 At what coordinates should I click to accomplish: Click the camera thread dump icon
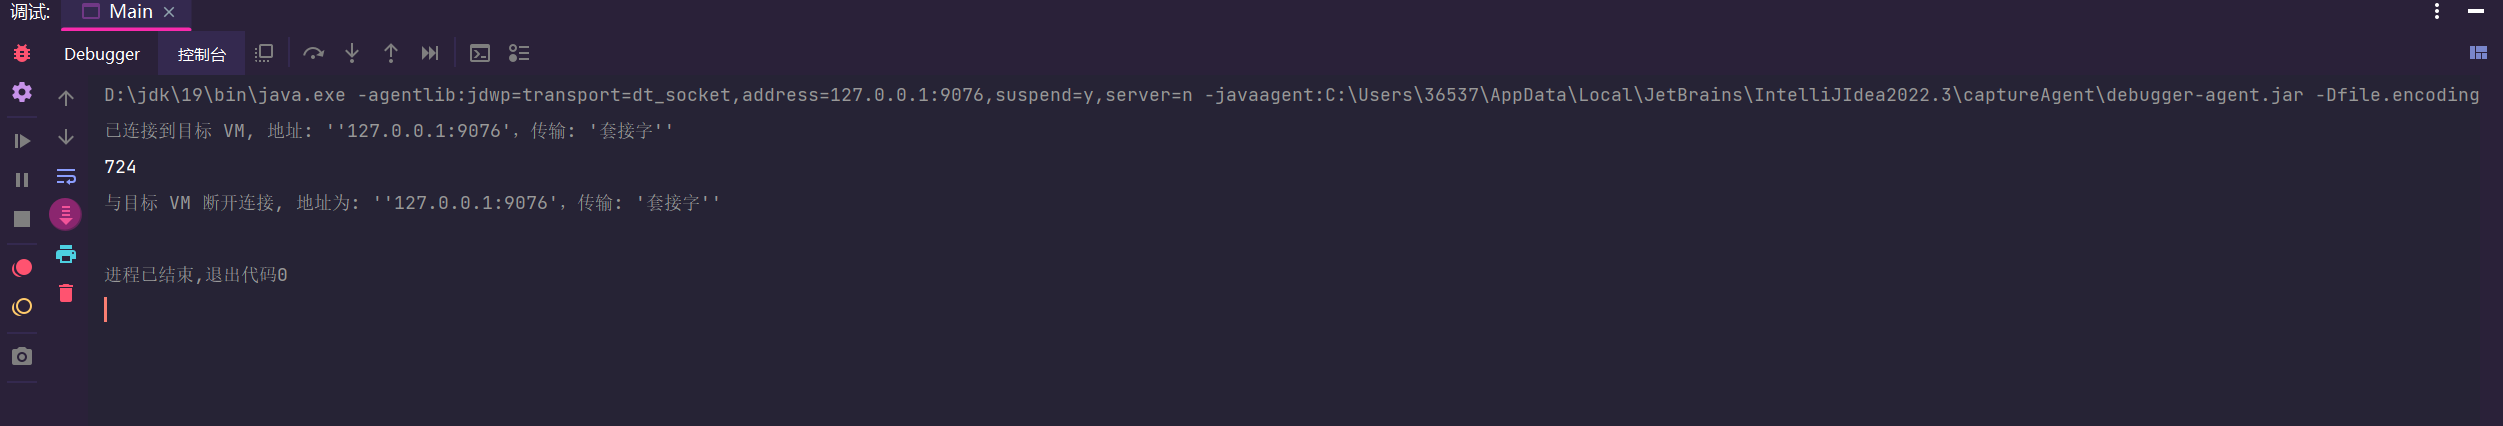pos(22,357)
